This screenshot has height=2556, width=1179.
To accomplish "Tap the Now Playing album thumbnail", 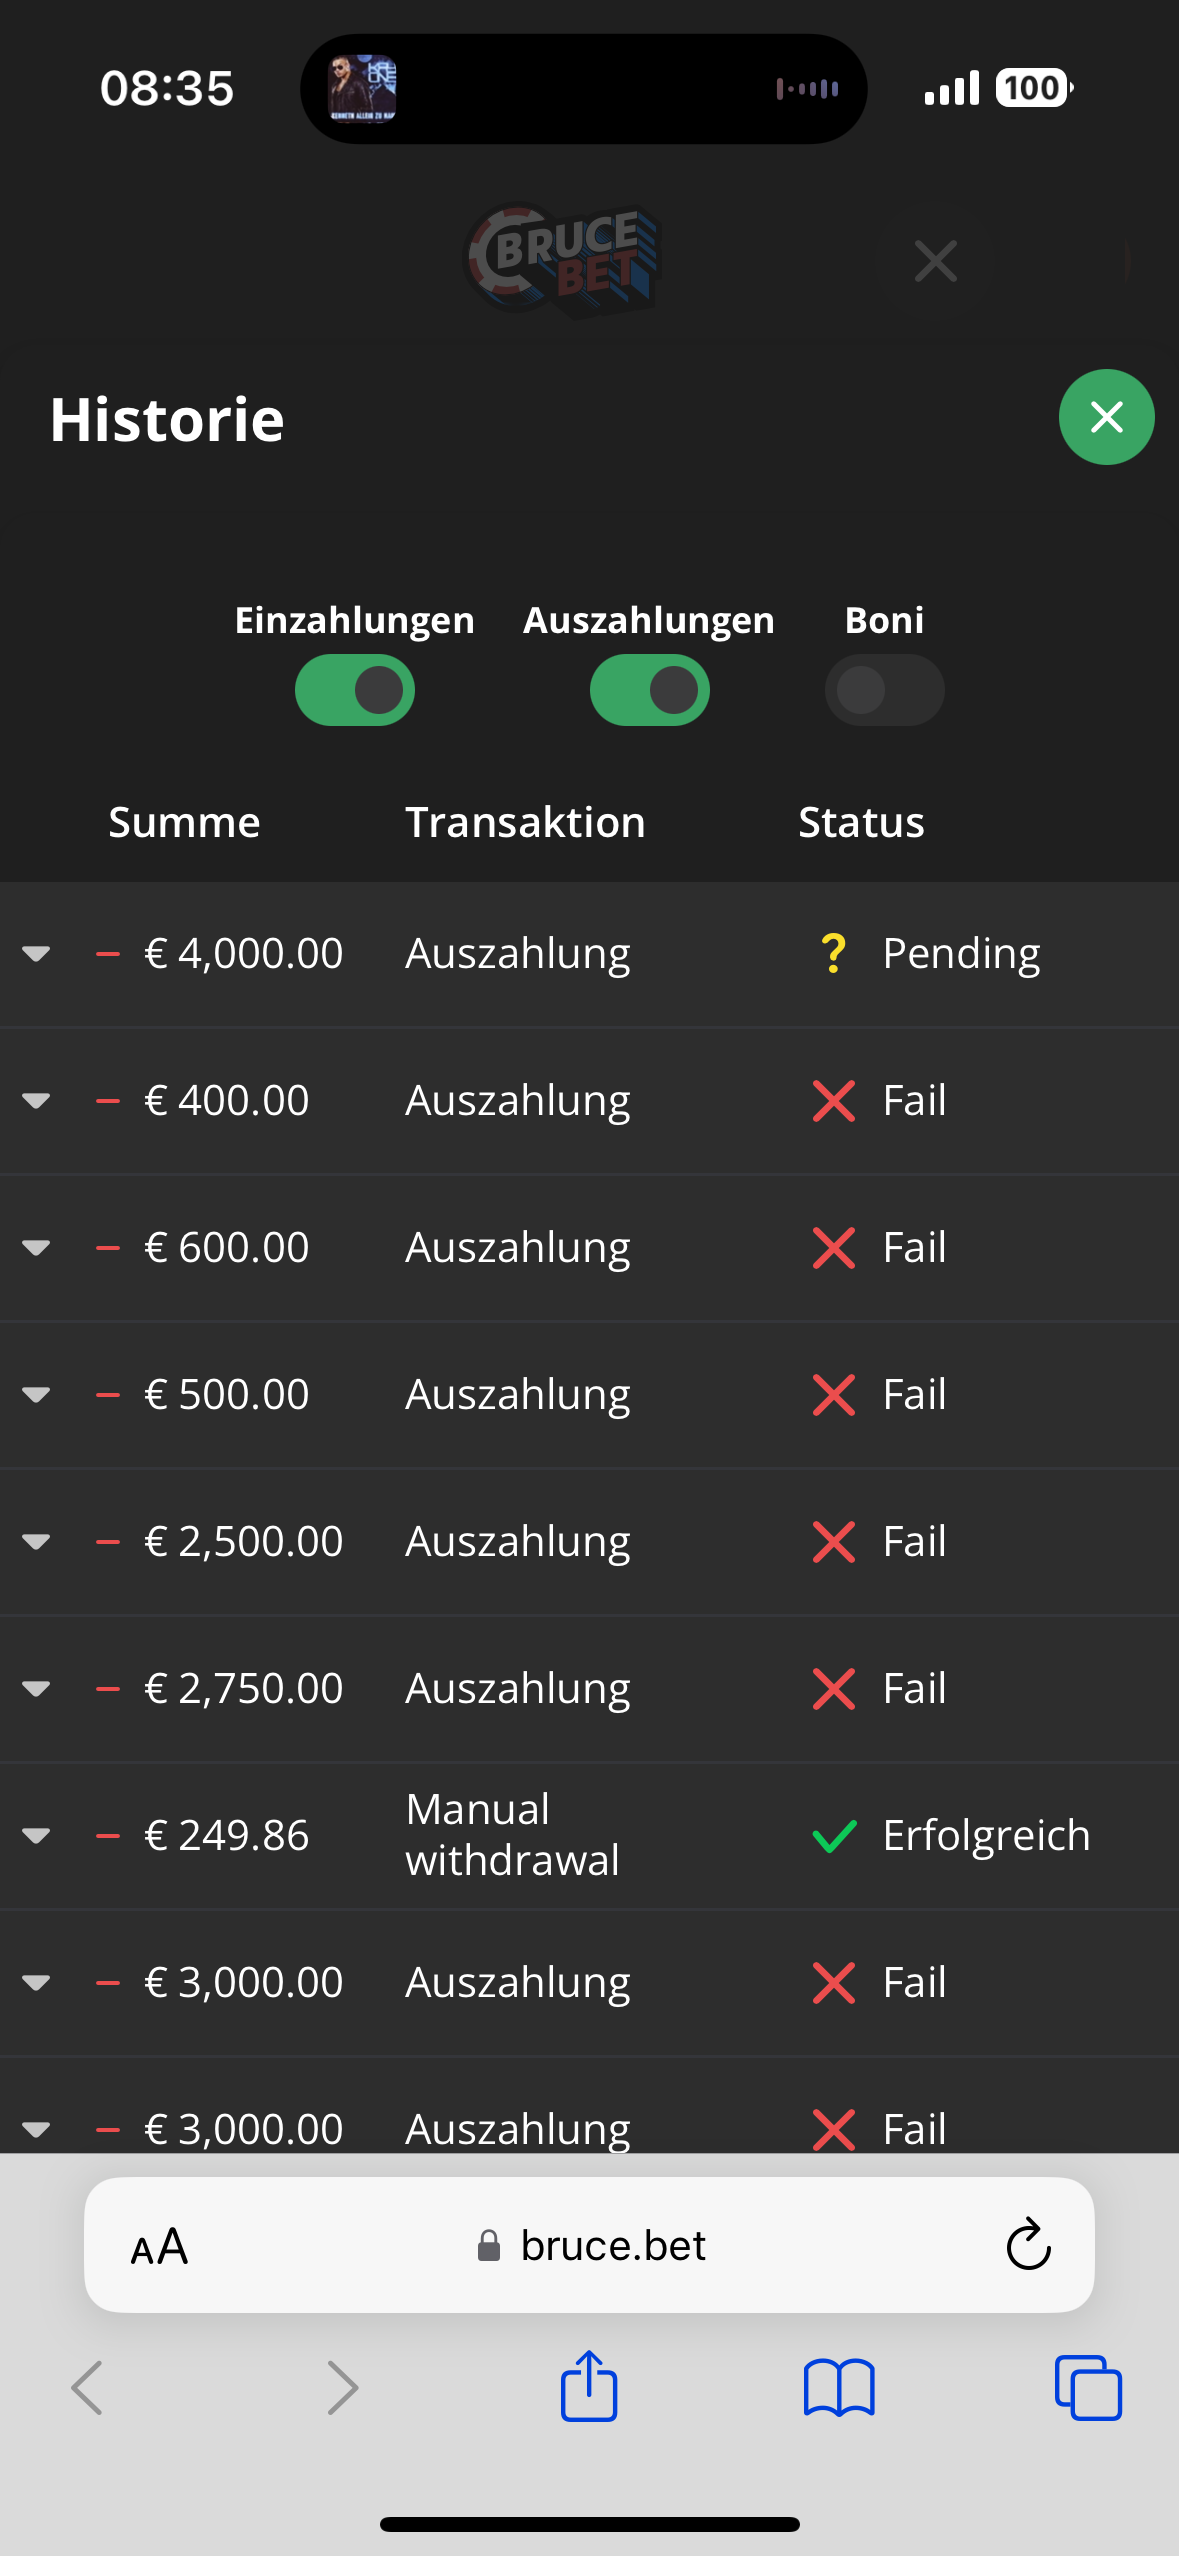I will (363, 89).
